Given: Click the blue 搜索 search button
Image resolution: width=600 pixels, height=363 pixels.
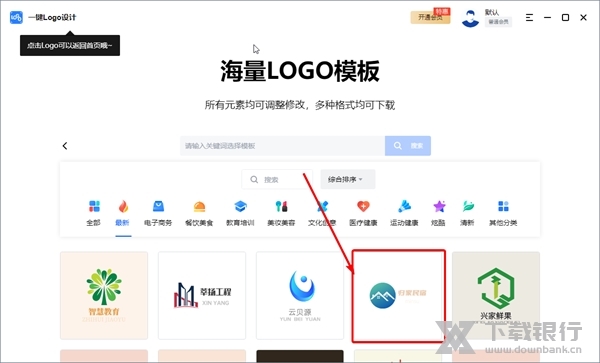Looking at the screenshot, I should click(408, 146).
